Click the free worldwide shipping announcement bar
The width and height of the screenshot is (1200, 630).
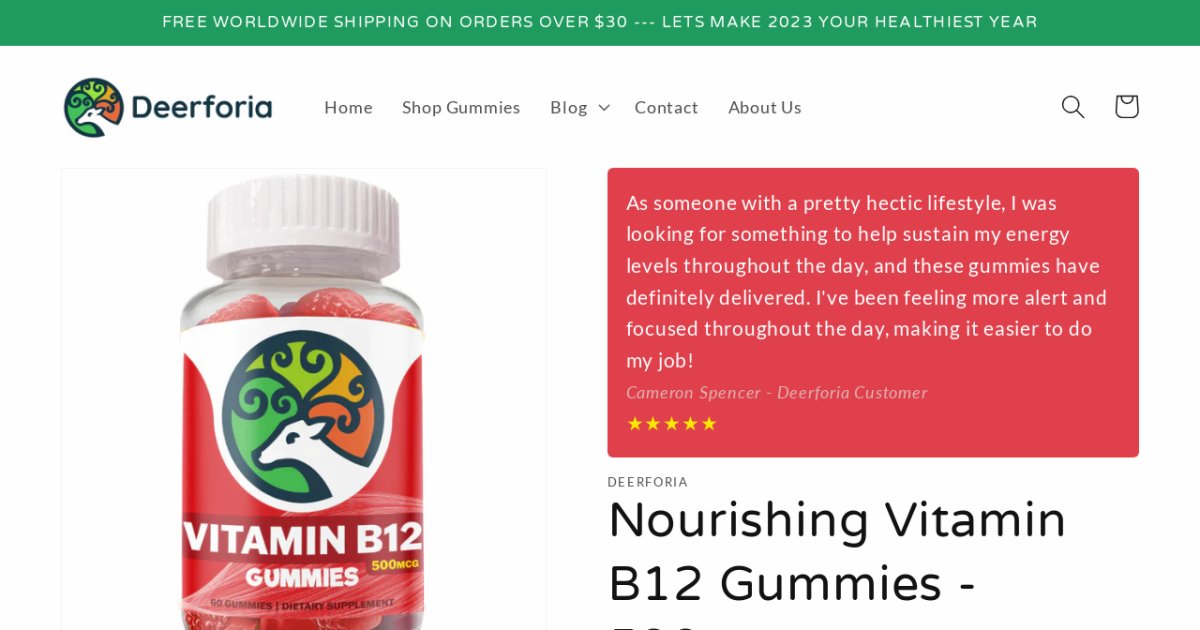[x=600, y=22]
